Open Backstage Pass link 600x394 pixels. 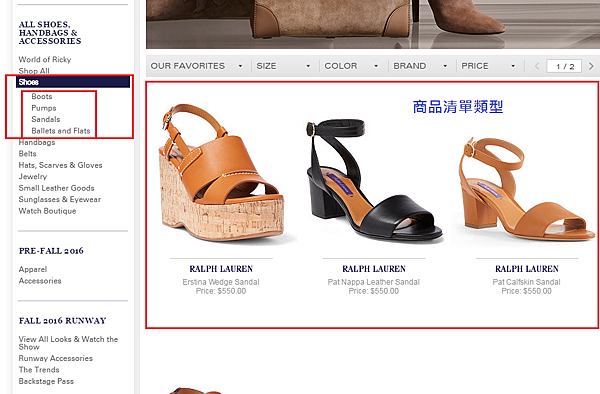46,381
